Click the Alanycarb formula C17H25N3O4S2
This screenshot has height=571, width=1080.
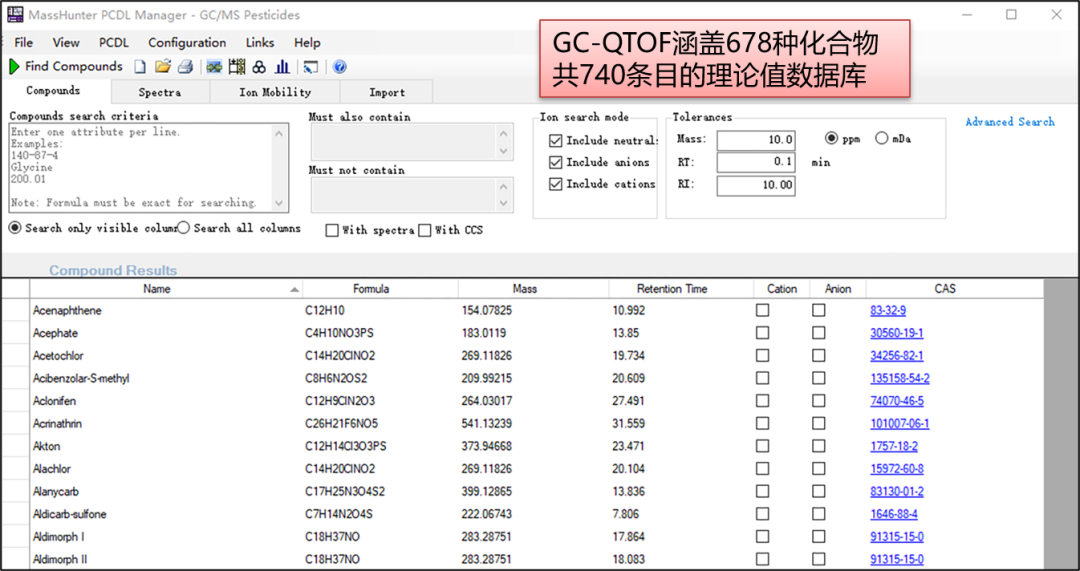tap(345, 492)
